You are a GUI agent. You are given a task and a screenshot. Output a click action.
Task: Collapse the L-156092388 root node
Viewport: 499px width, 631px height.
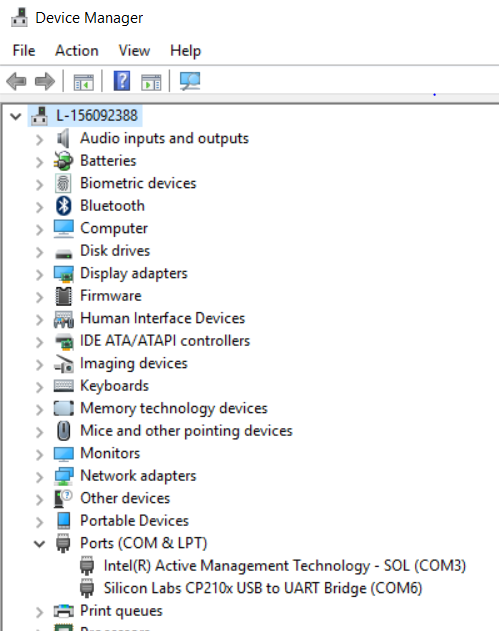15,117
